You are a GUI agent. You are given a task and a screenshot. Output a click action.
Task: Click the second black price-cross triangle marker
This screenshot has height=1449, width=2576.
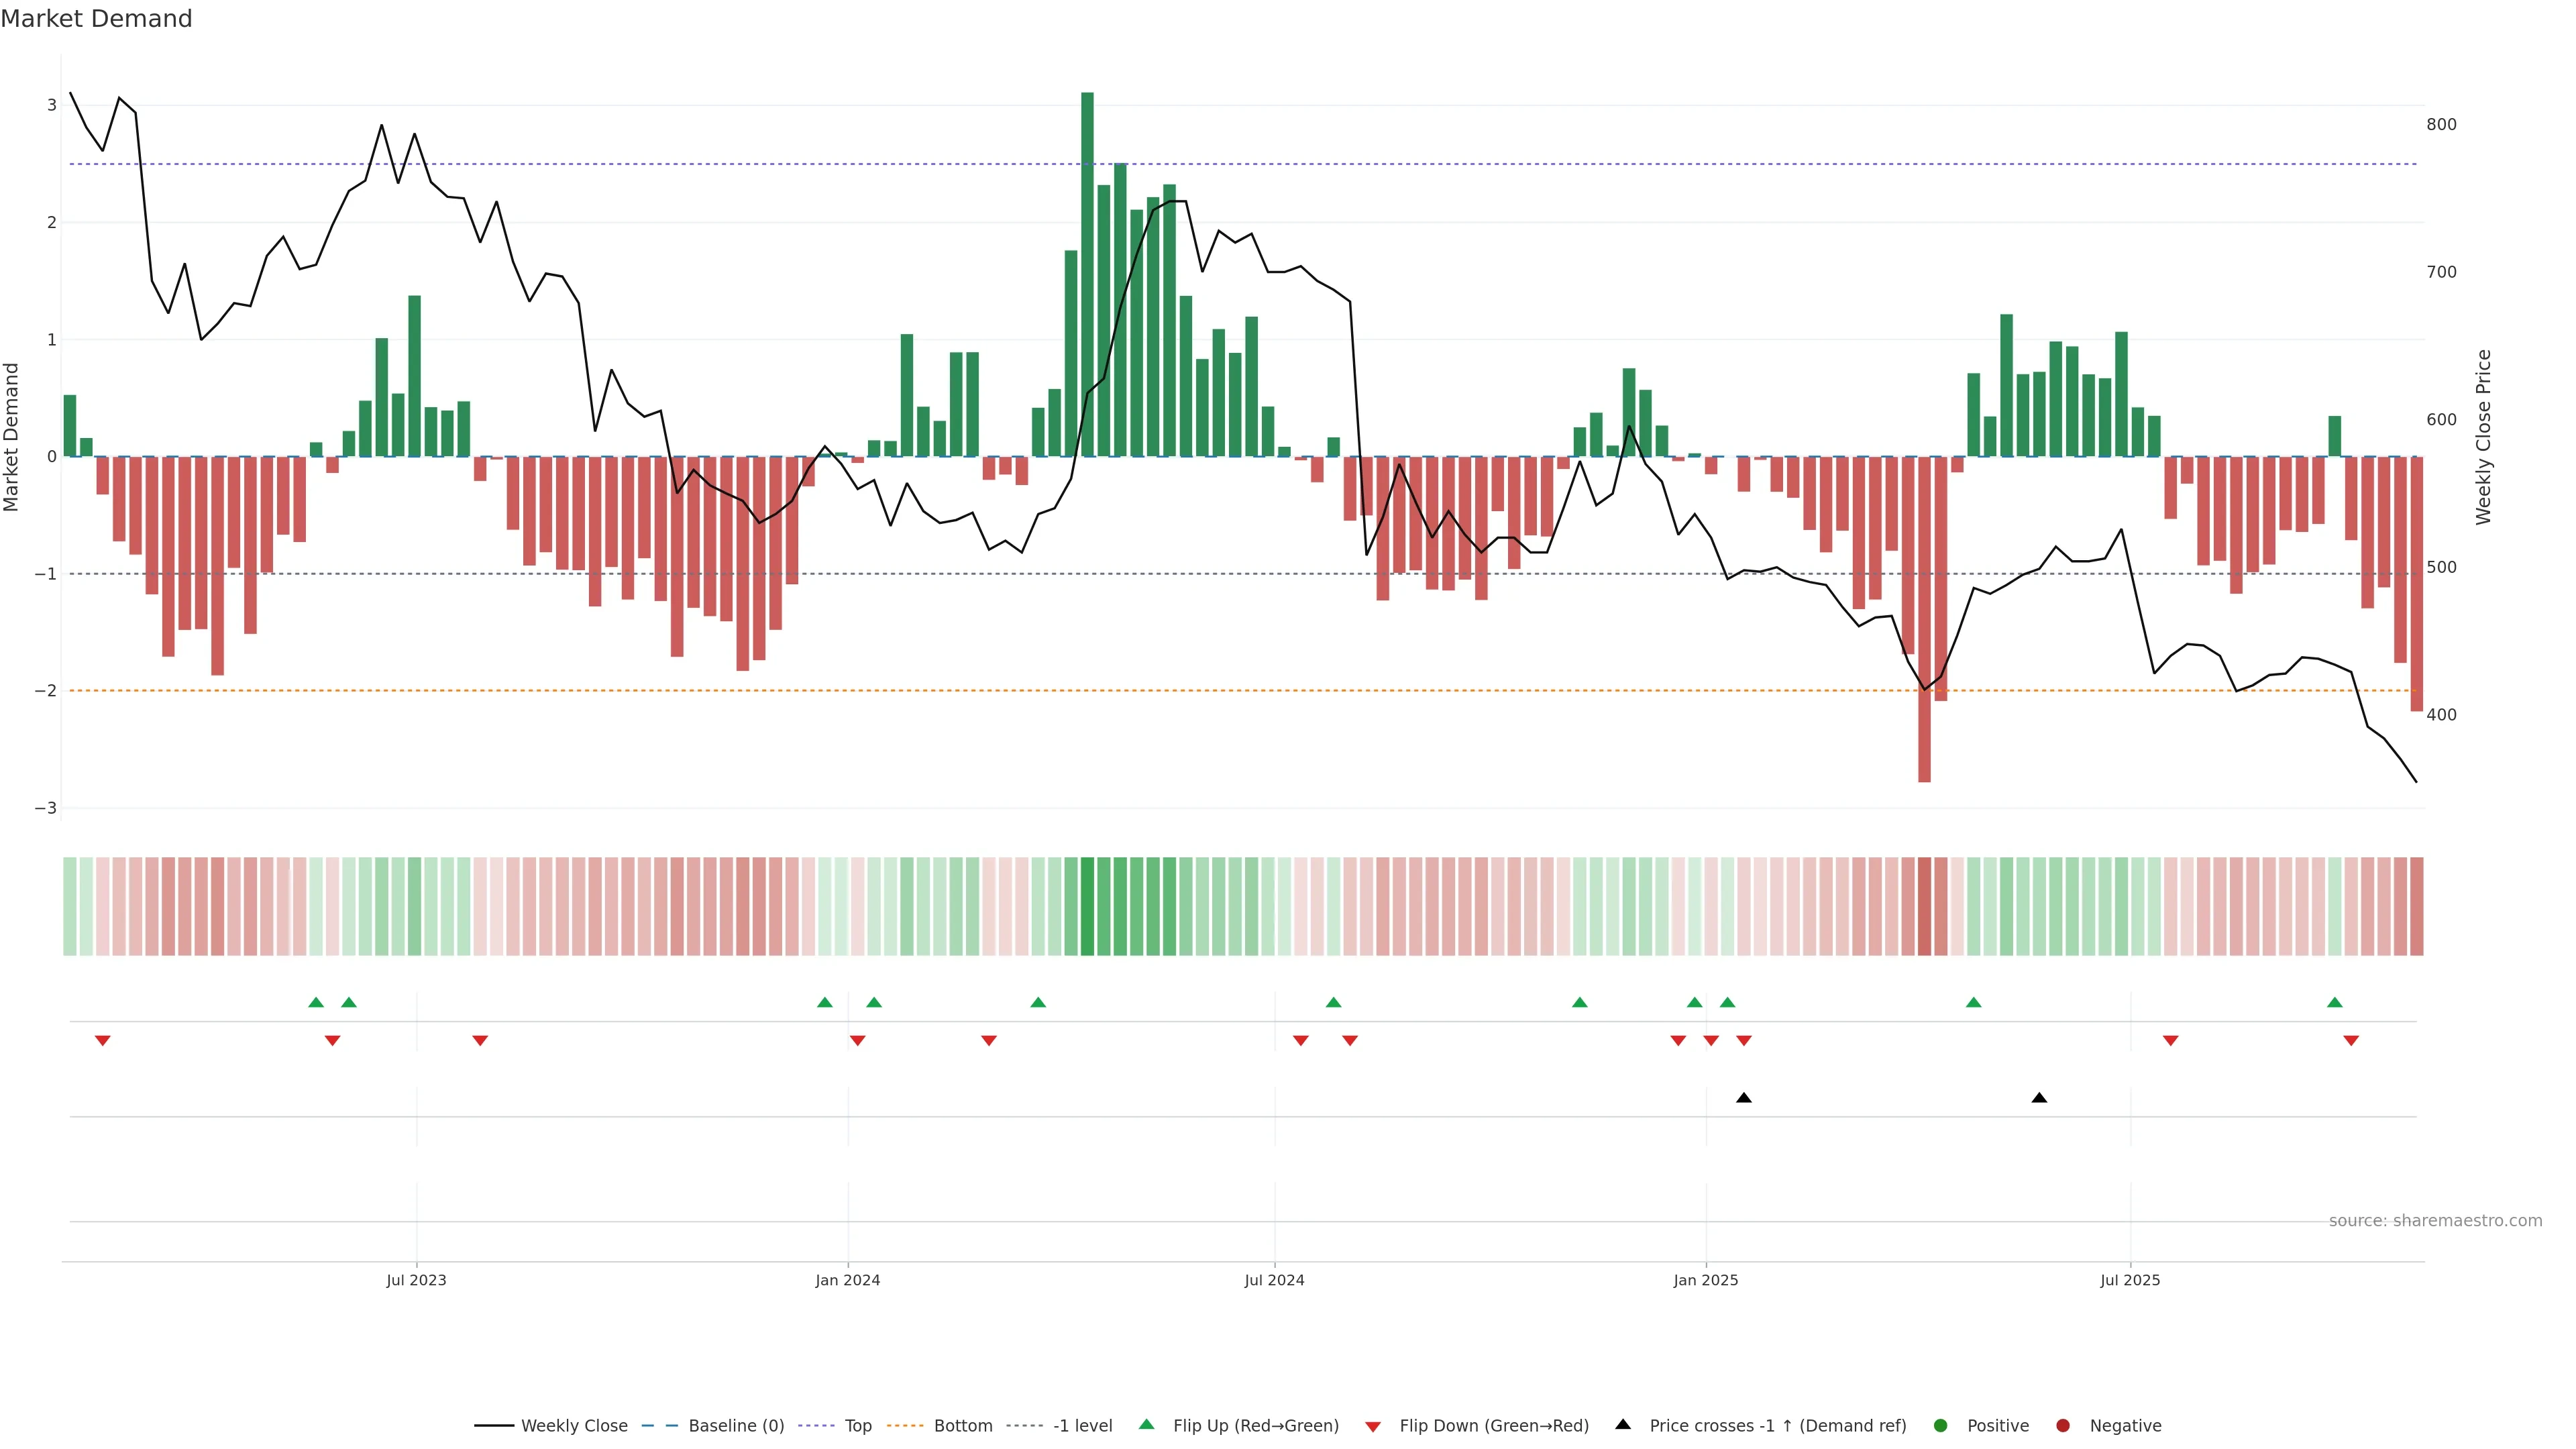tap(2039, 1098)
